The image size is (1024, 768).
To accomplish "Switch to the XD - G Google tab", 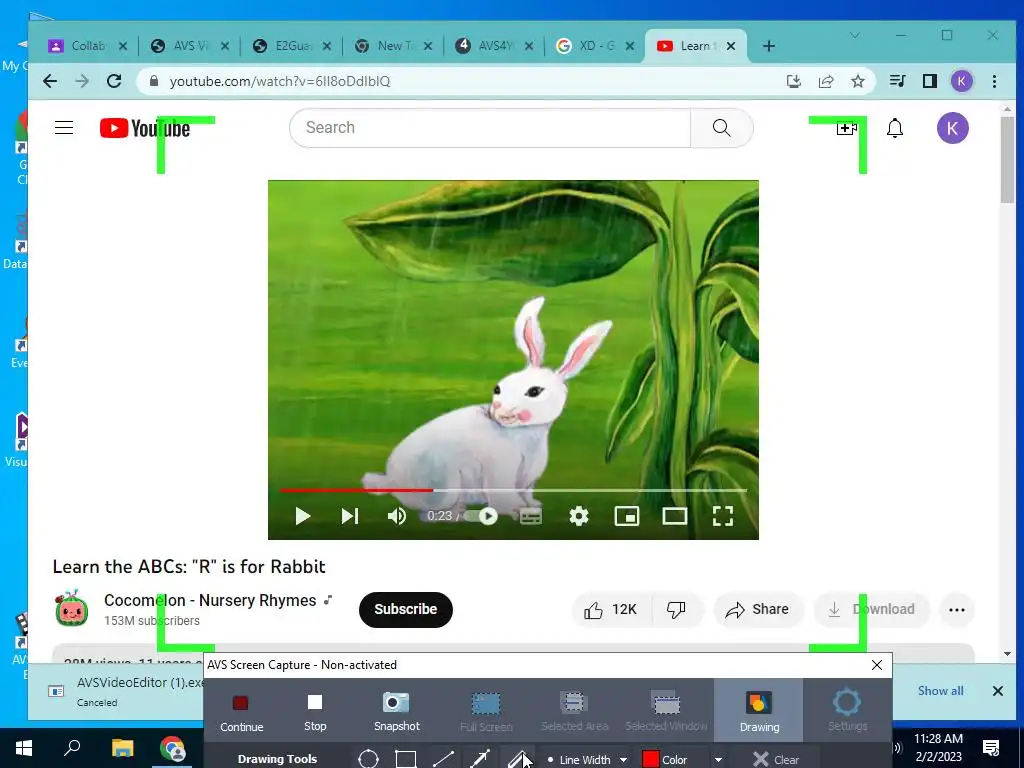I will click(596, 46).
